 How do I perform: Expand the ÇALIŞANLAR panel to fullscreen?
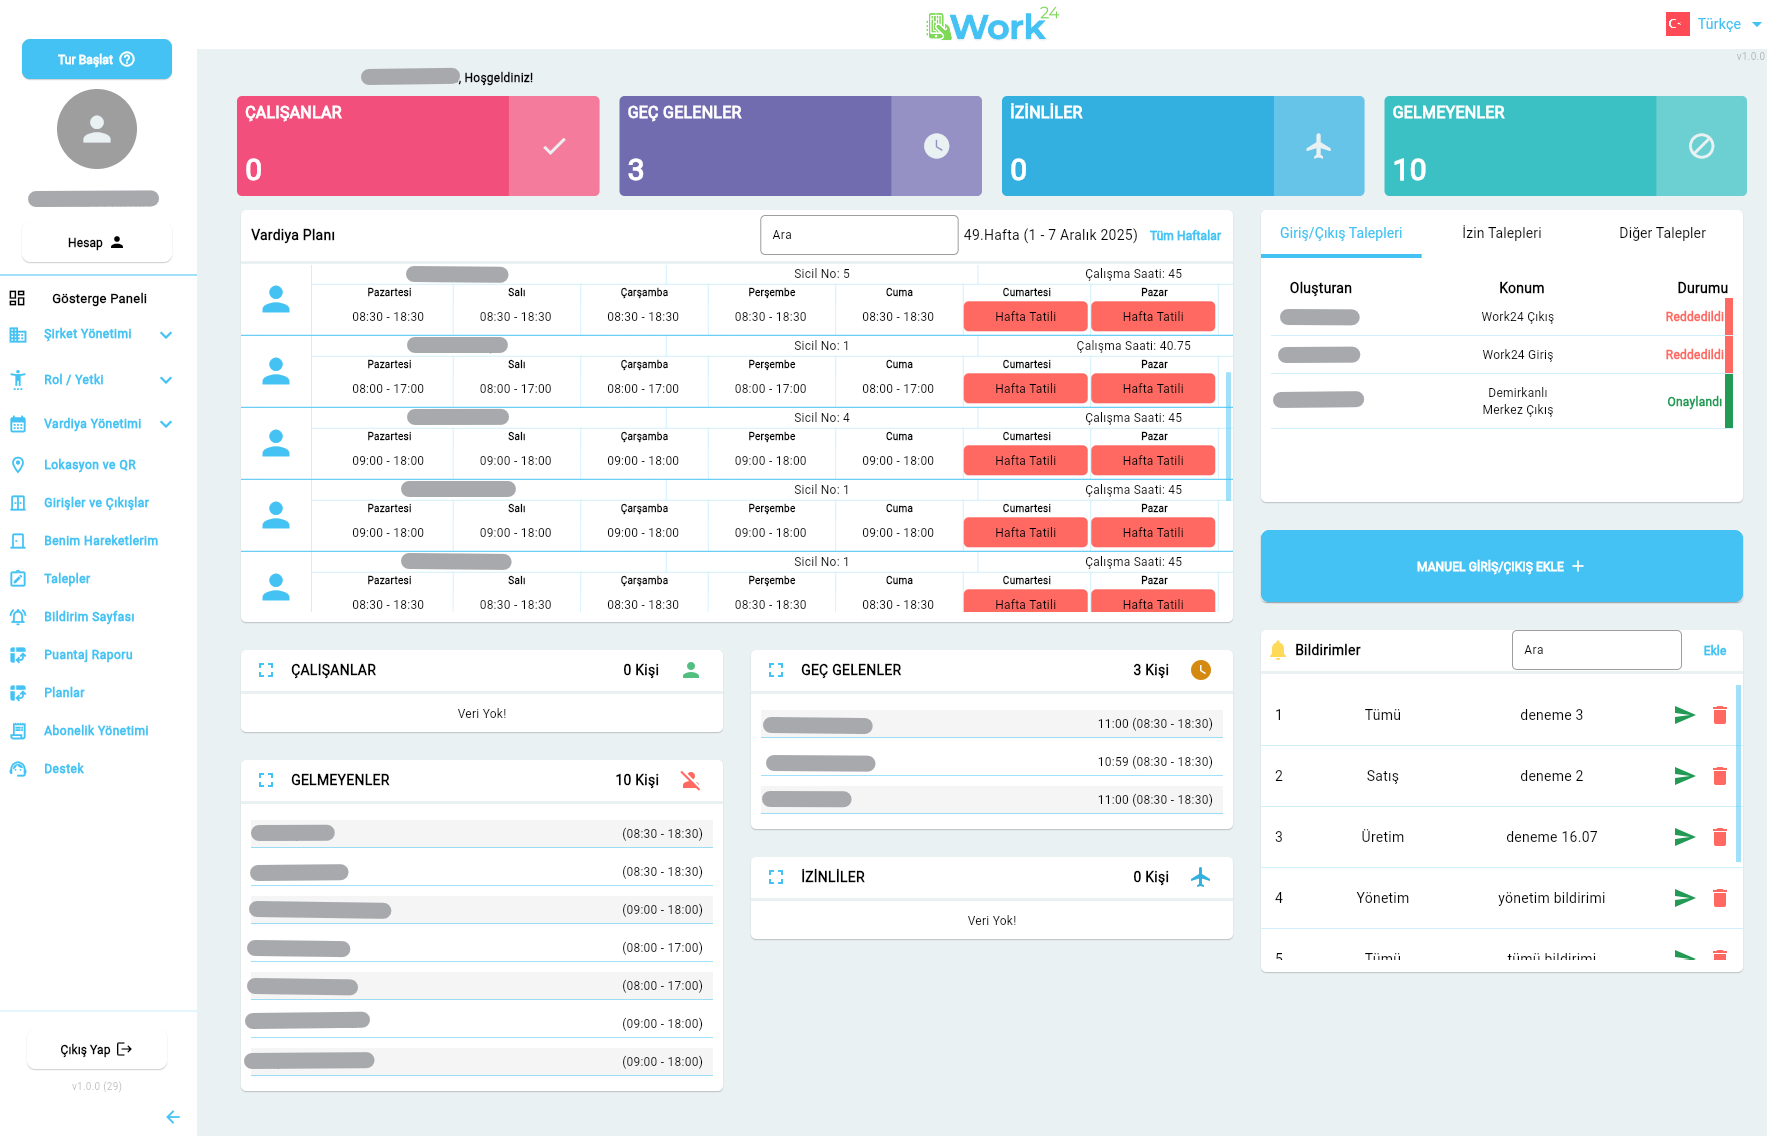point(266,670)
